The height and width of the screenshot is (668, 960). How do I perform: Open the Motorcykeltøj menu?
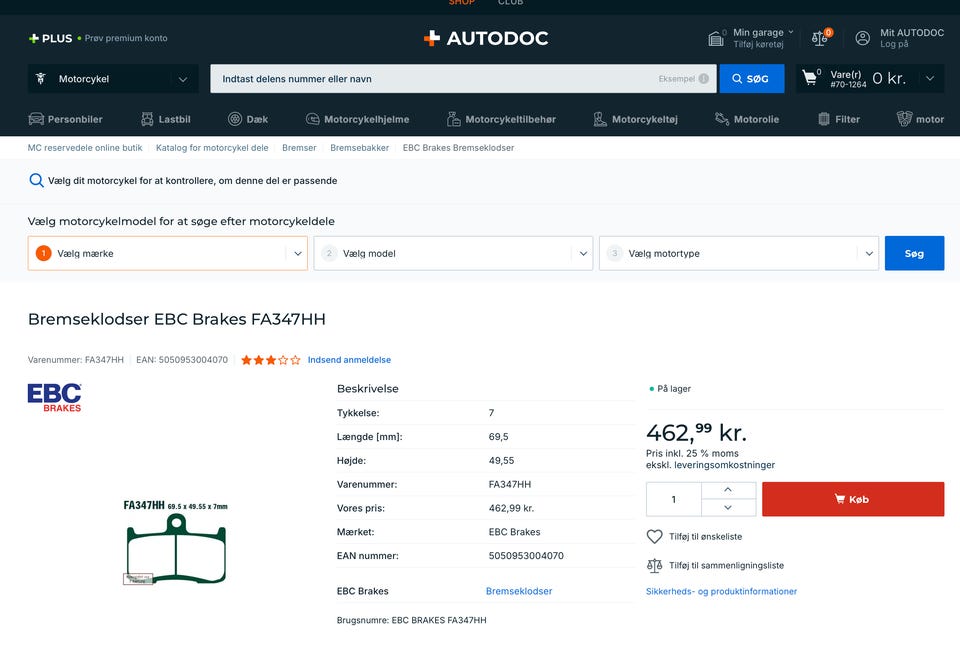tap(635, 119)
